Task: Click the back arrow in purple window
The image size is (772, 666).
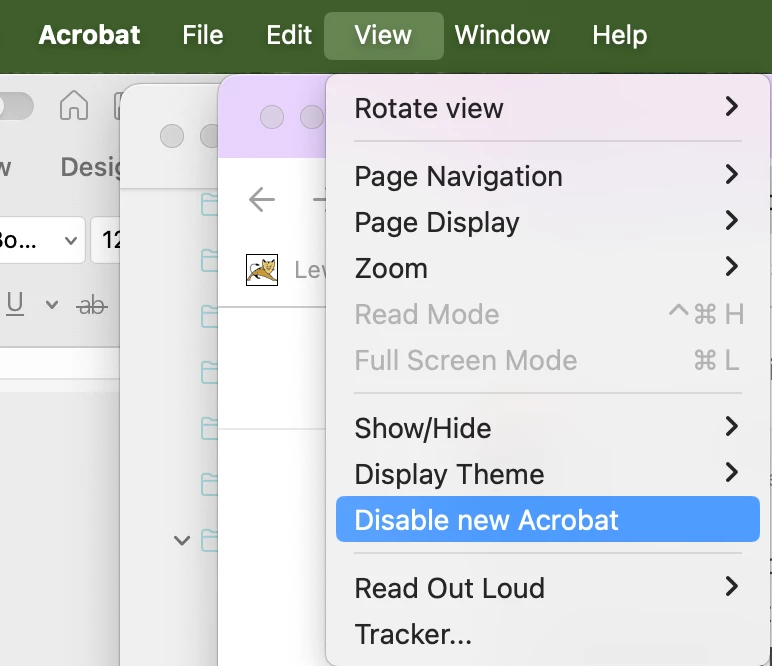Action: click(x=262, y=199)
